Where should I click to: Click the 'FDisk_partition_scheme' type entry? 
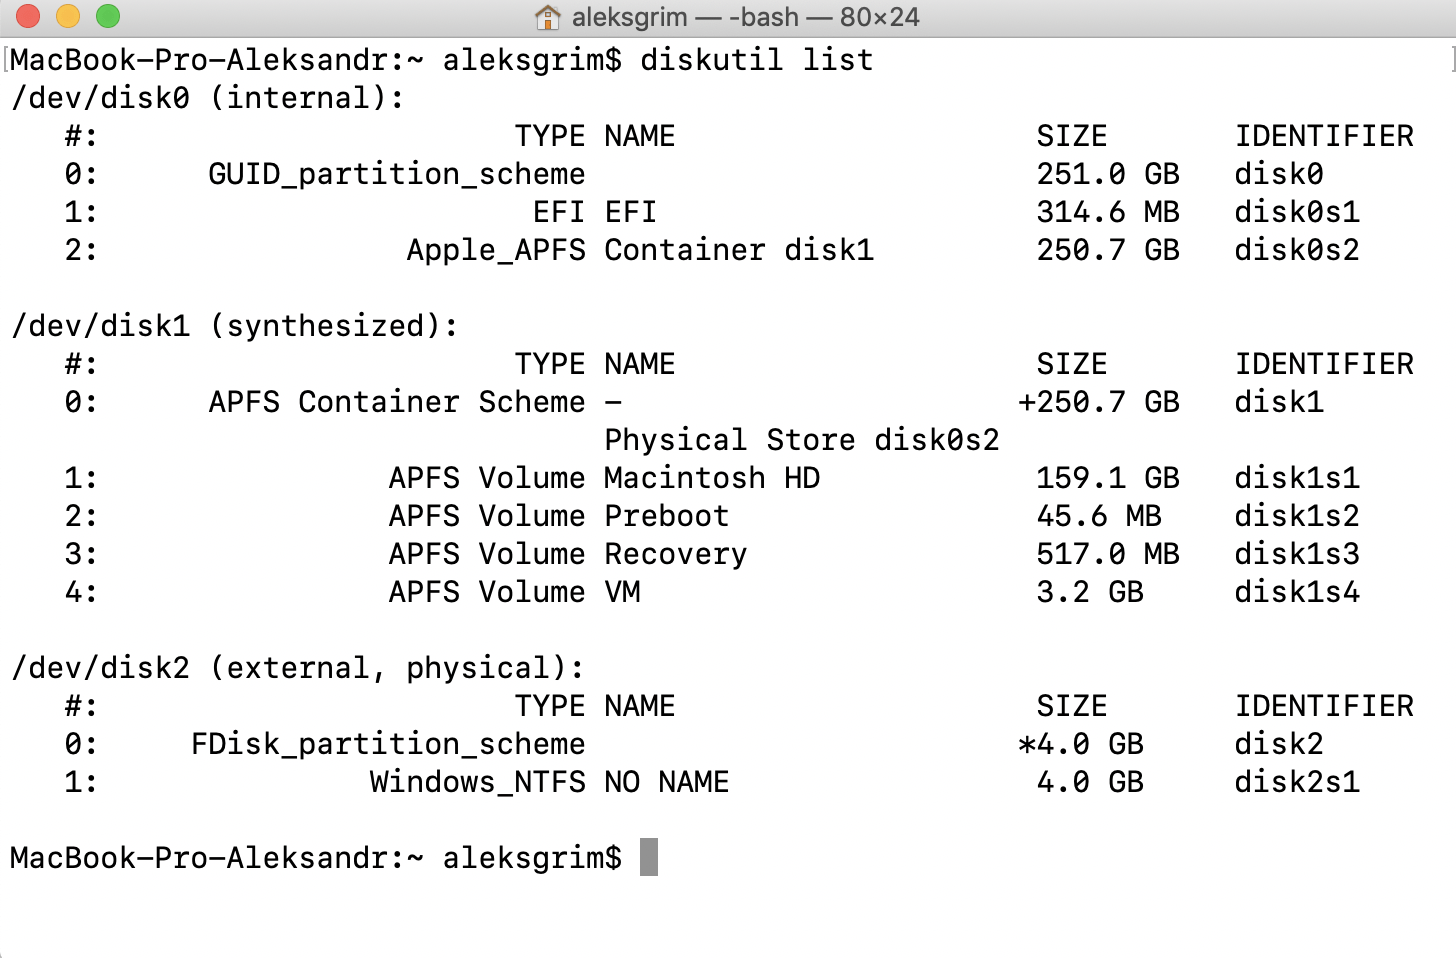(x=388, y=744)
